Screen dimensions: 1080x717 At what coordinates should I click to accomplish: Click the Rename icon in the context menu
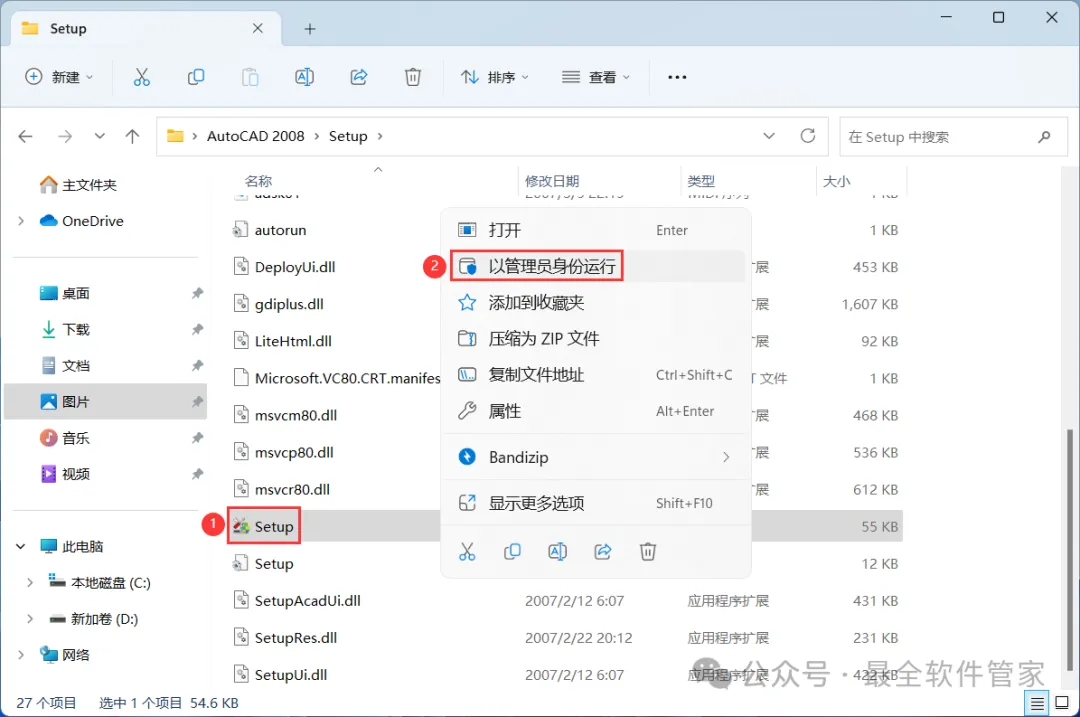click(557, 552)
